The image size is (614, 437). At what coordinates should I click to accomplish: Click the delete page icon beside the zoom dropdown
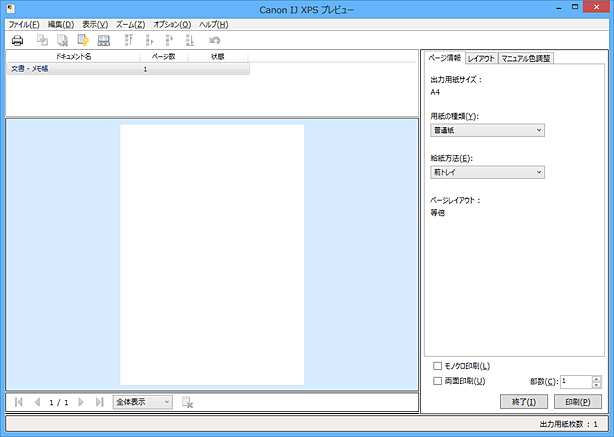pyautogui.click(x=187, y=402)
